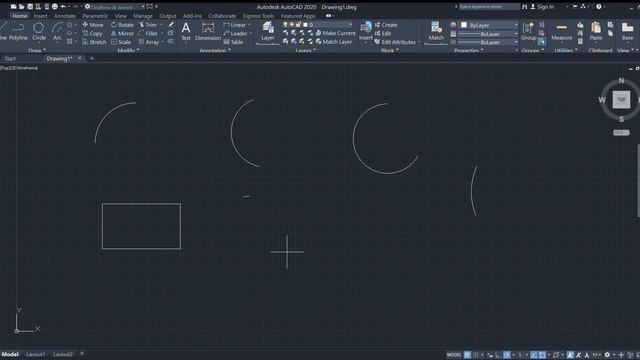
Task: Open the View ribbon tab
Action: 120,16
